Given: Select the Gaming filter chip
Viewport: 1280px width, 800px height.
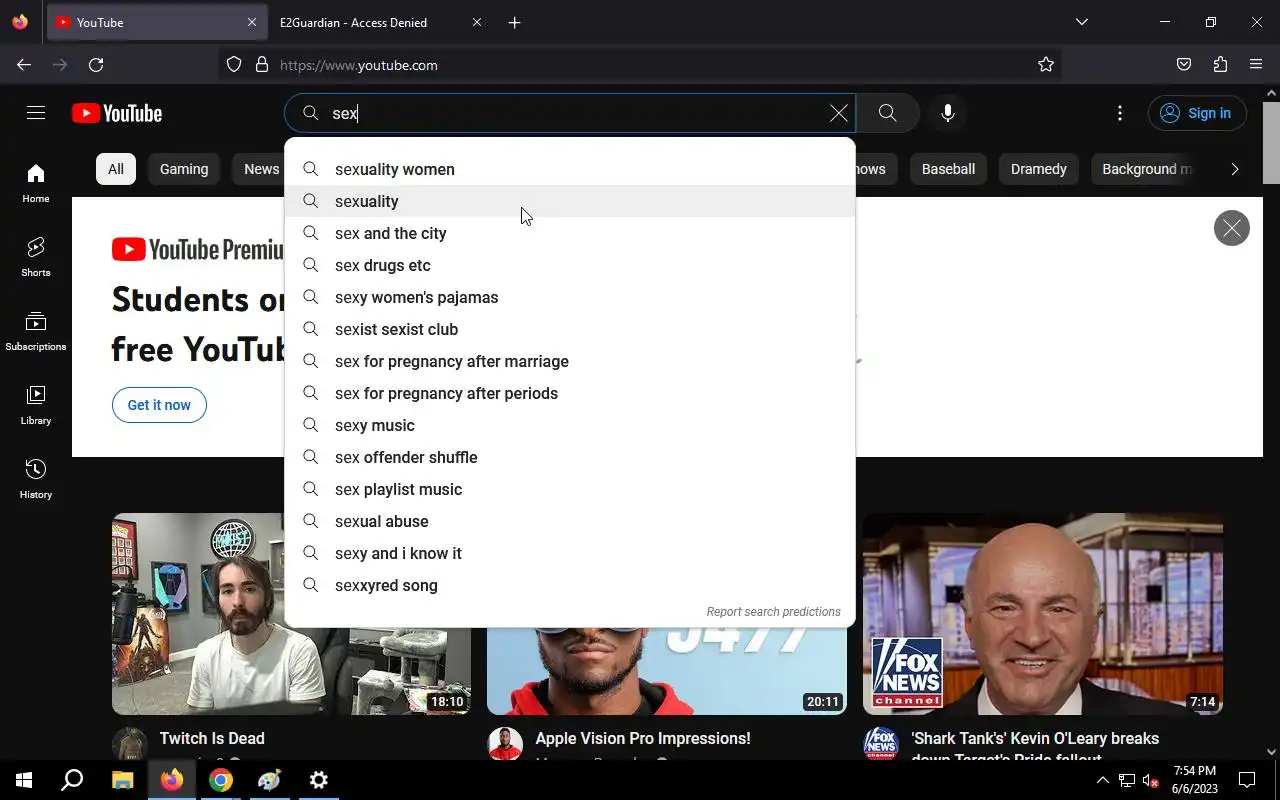Looking at the screenshot, I should 184,169.
